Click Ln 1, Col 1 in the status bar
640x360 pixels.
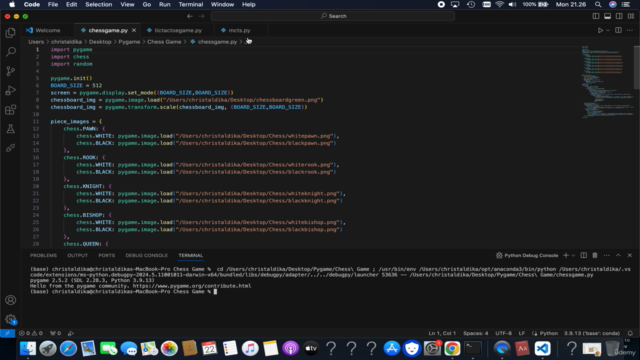(442, 333)
